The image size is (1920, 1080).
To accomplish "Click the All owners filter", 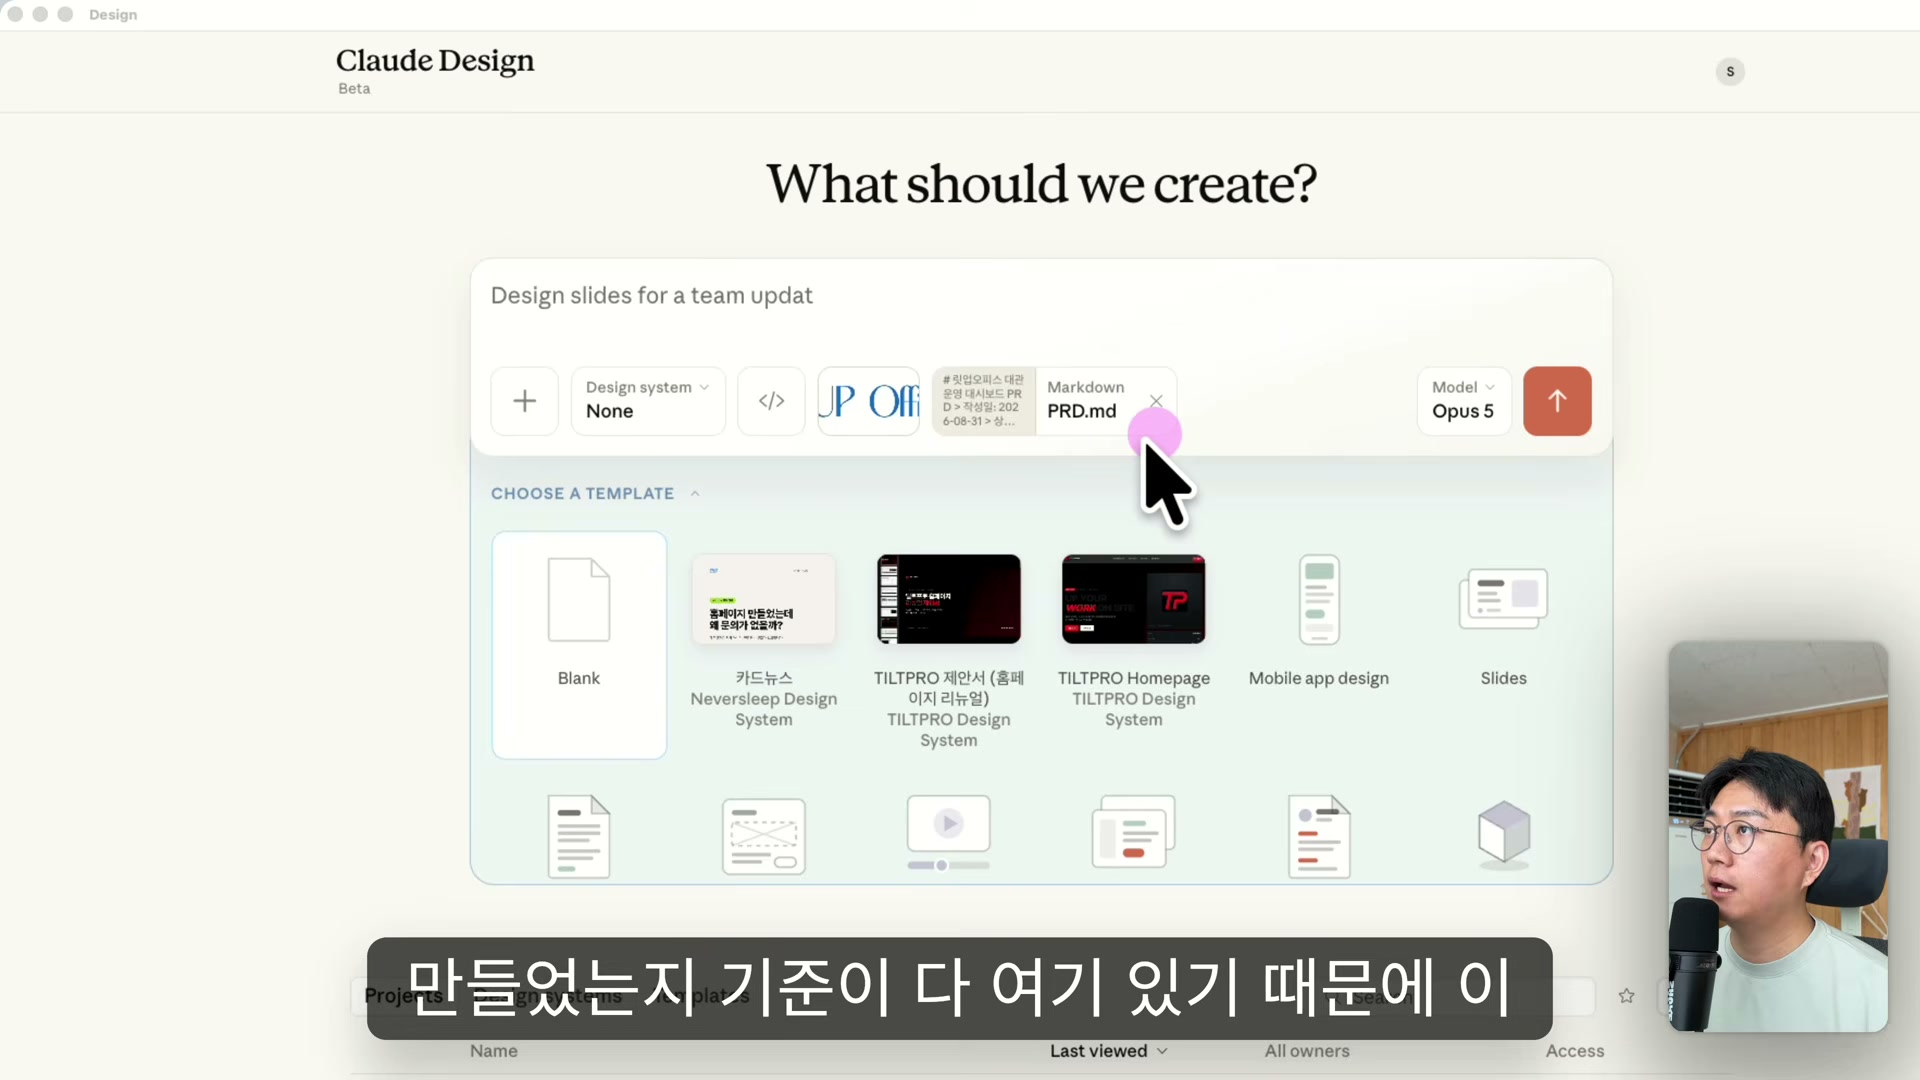I will click(1307, 1051).
